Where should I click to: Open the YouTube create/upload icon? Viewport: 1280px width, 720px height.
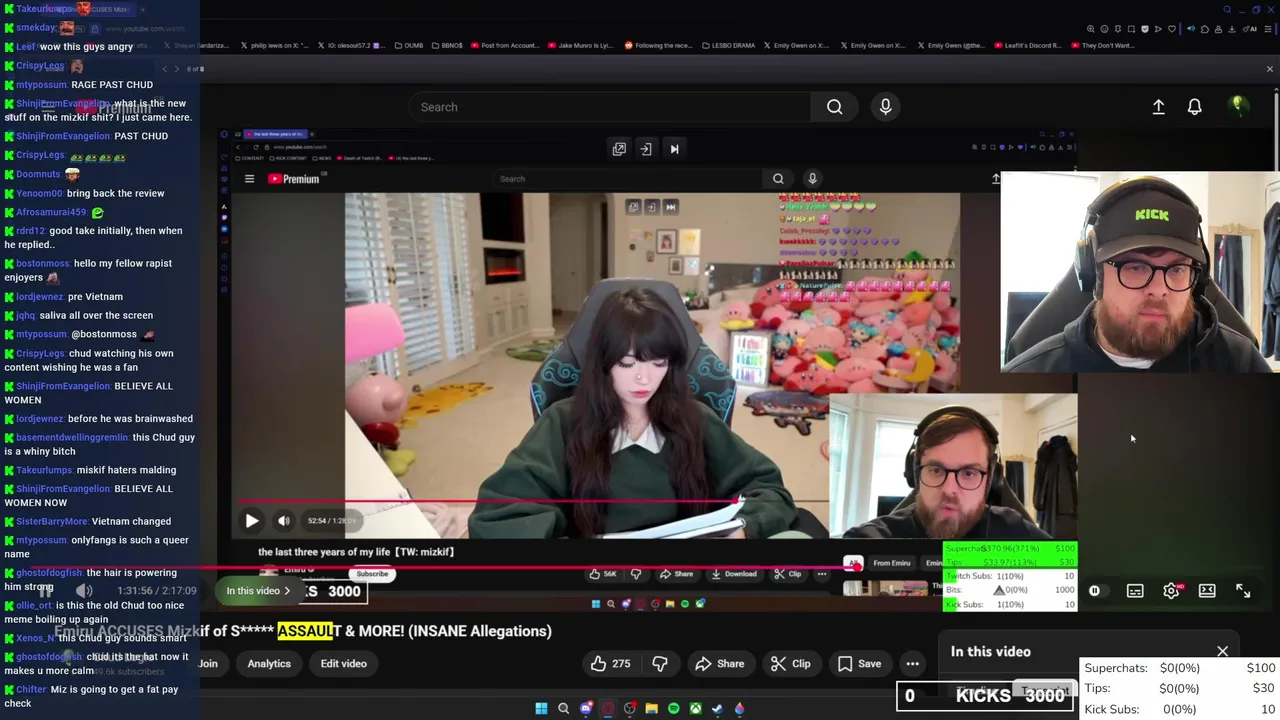[x=1158, y=107]
